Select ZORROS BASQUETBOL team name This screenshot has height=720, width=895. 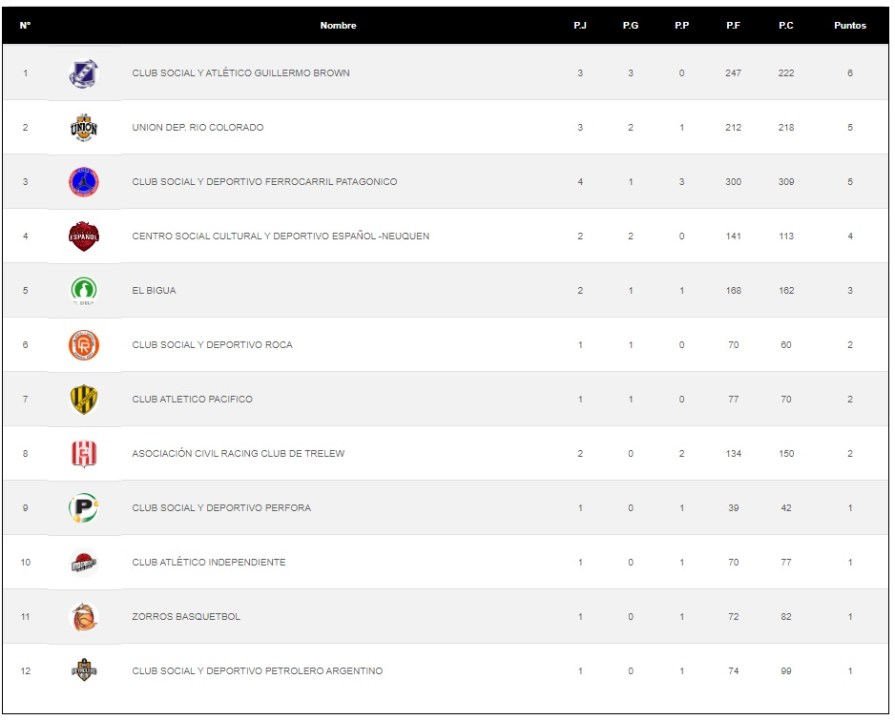[x=186, y=617]
